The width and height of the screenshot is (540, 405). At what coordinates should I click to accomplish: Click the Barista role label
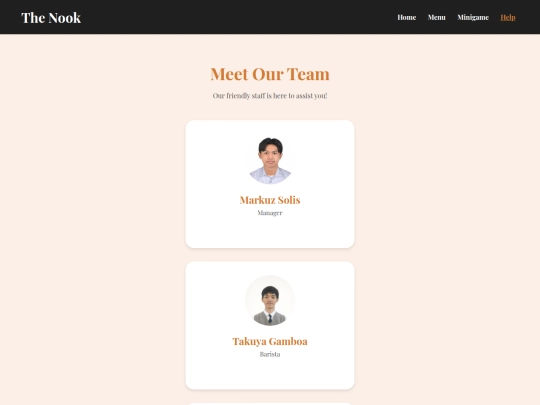[270, 354]
